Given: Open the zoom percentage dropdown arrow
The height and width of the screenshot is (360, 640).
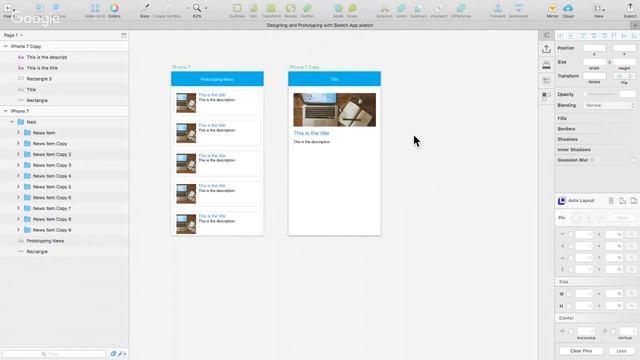Looking at the screenshot, I should pyautogui.click(x=206, y=8).
